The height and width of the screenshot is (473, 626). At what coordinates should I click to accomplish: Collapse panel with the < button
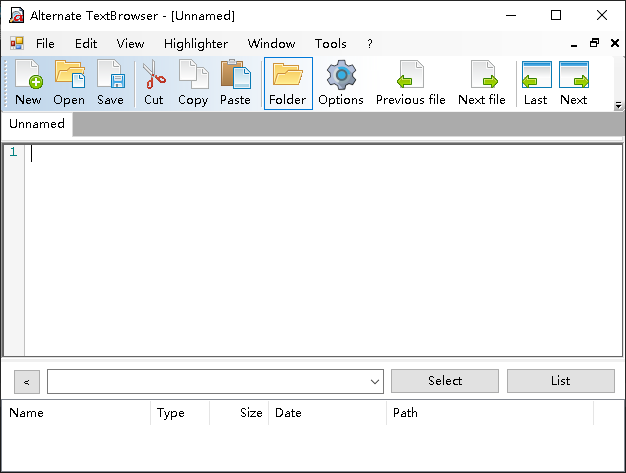(x=27, y=381)
